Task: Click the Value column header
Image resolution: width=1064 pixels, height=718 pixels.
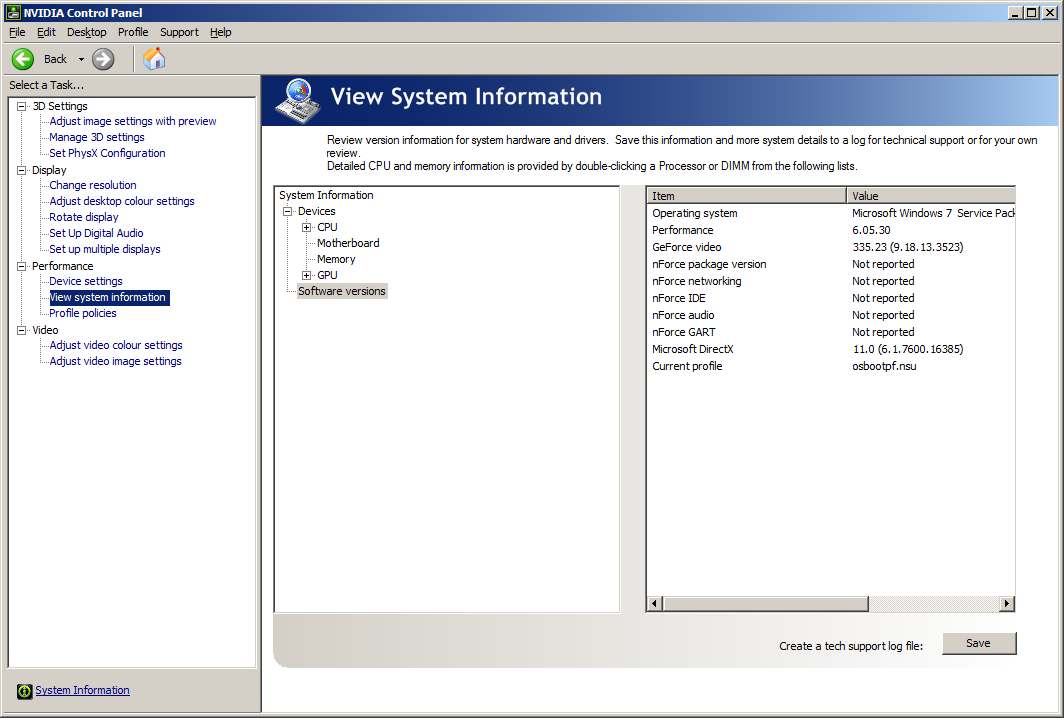Action: [x=930, y=195]
